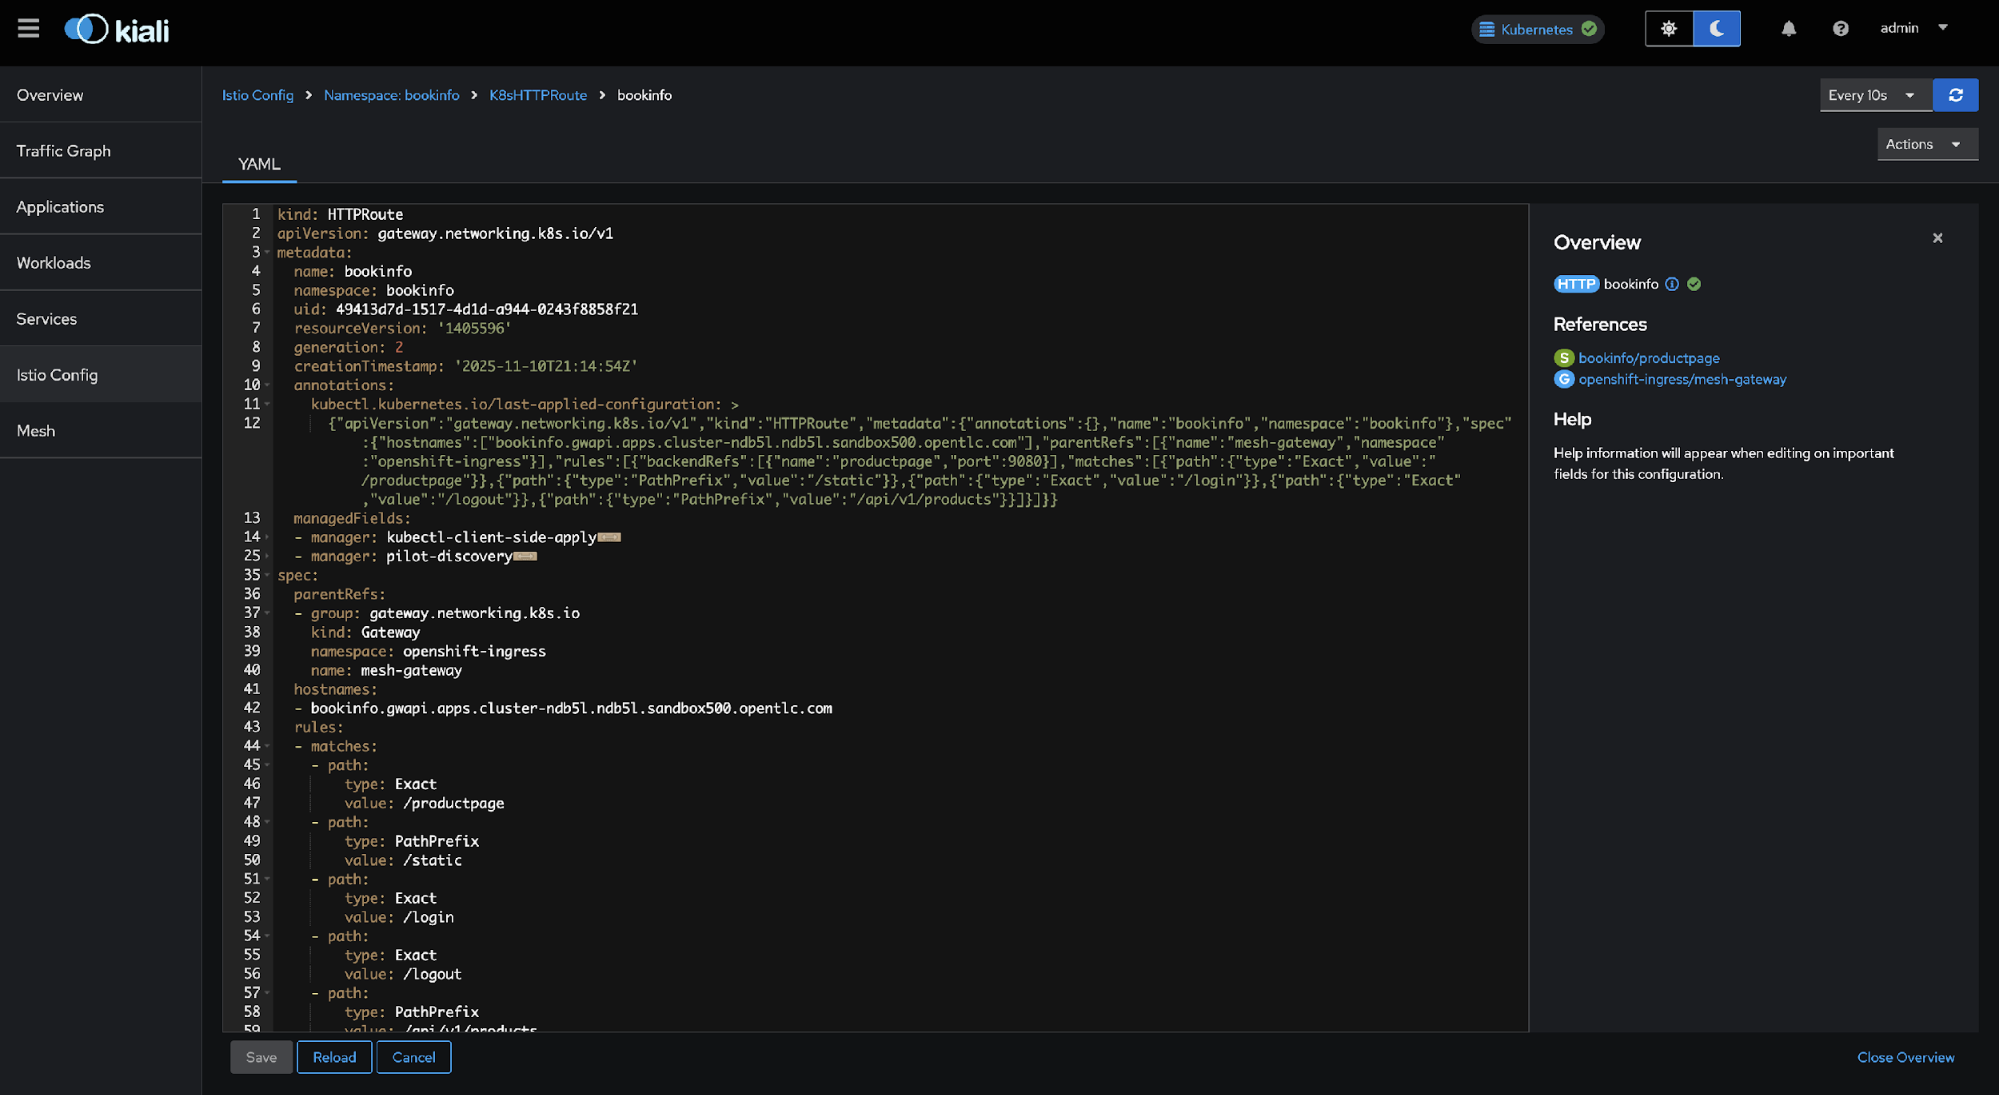This screenshot has height=1095, width=1999.
Task: Switch to dark theme moon toggle
Action: tap(1716, 29)
